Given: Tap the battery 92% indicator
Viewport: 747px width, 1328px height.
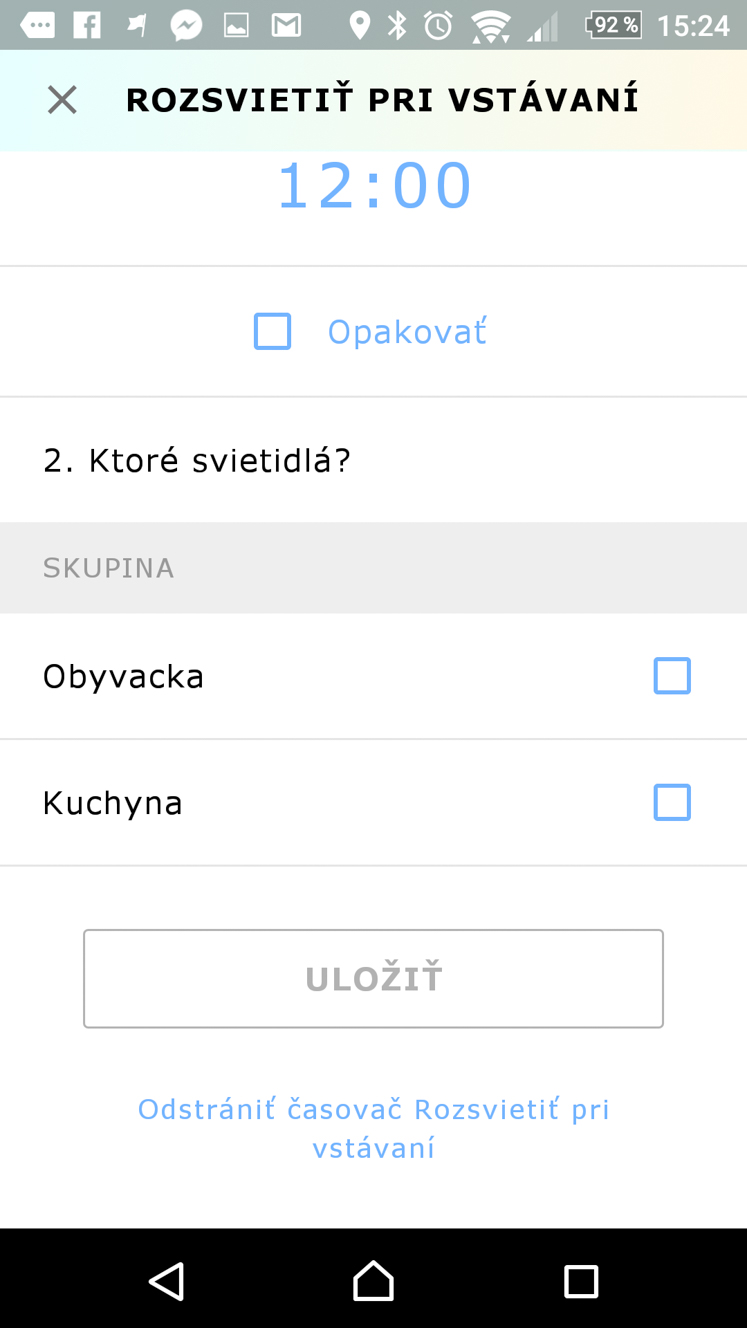Looking at the screenshot, I should [x=613, y=25].
